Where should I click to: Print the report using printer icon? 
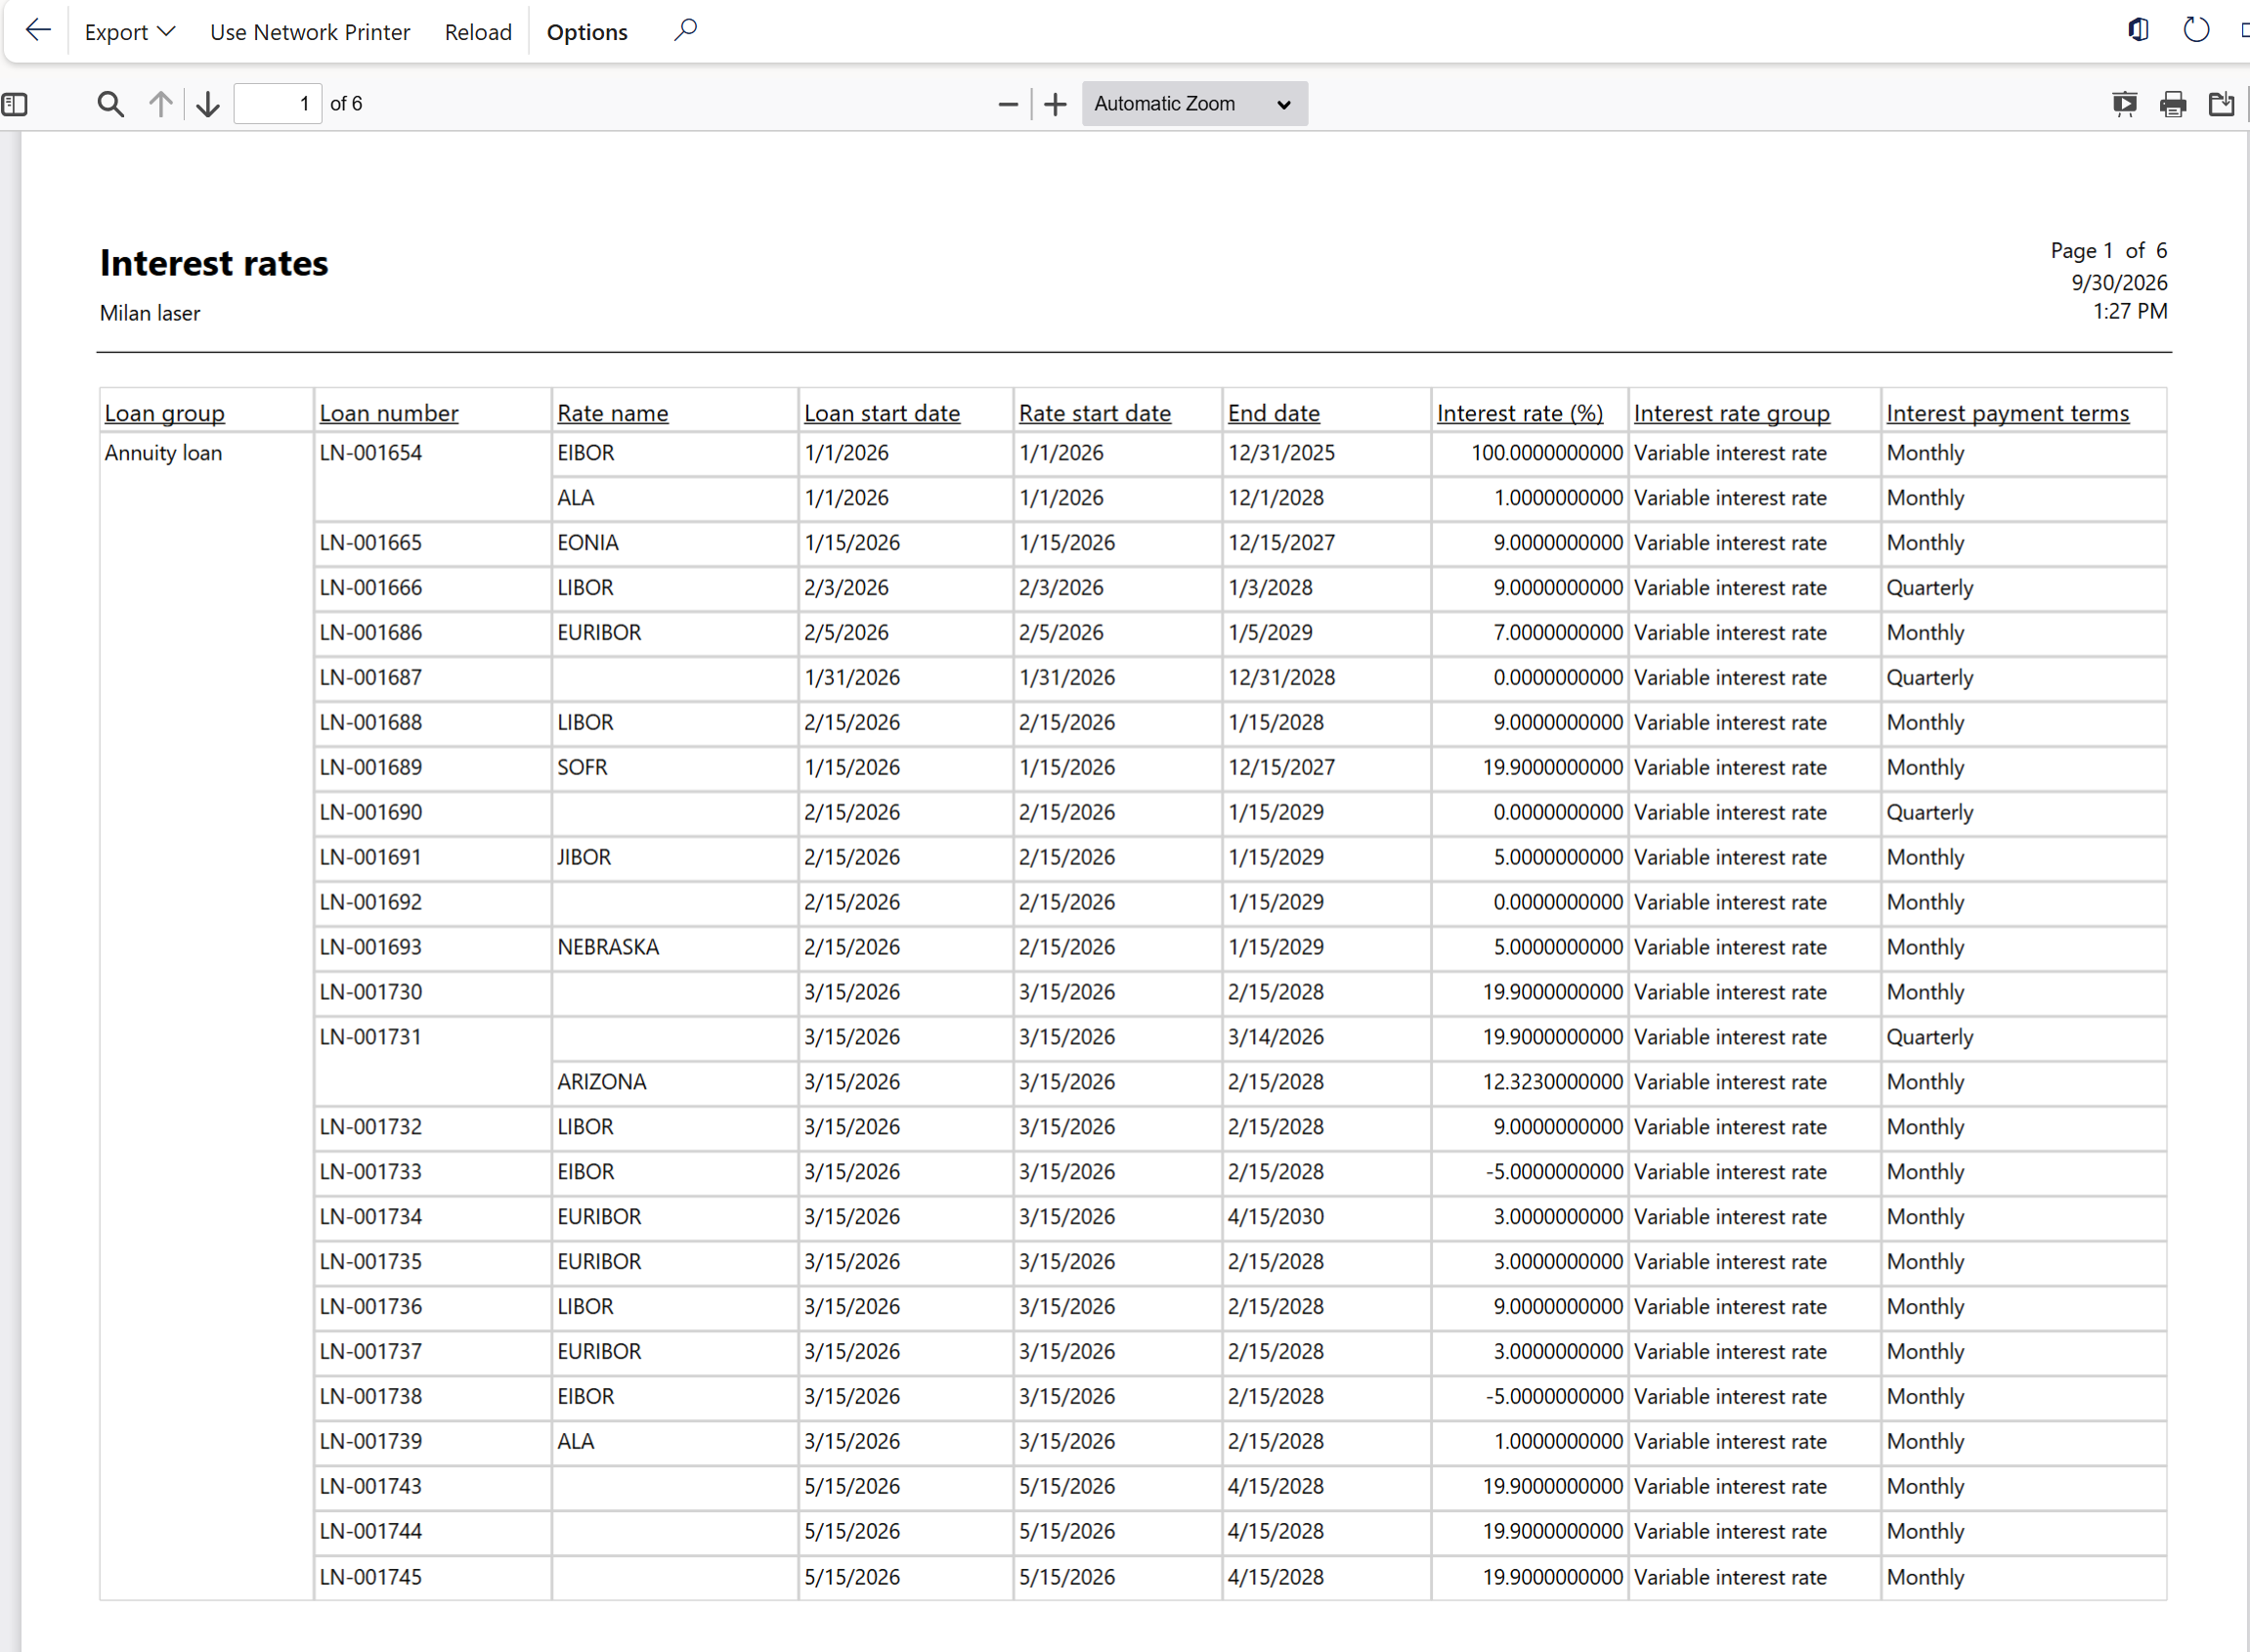point(2172,104)
